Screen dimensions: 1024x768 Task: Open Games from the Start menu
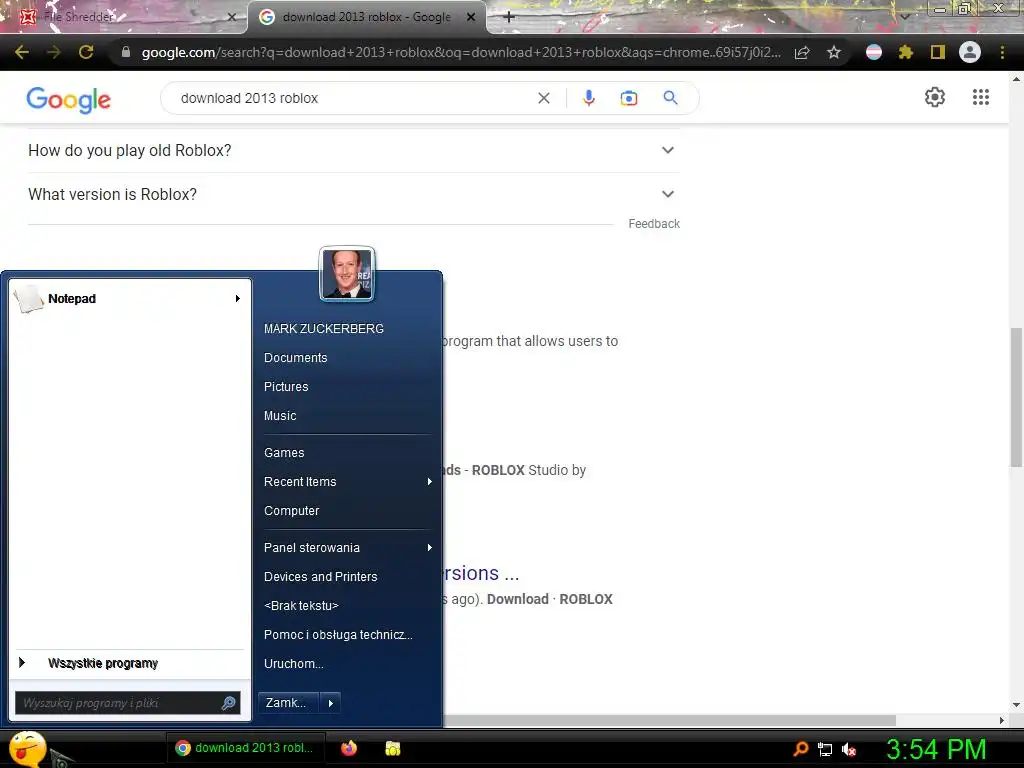tap(284, 453)
